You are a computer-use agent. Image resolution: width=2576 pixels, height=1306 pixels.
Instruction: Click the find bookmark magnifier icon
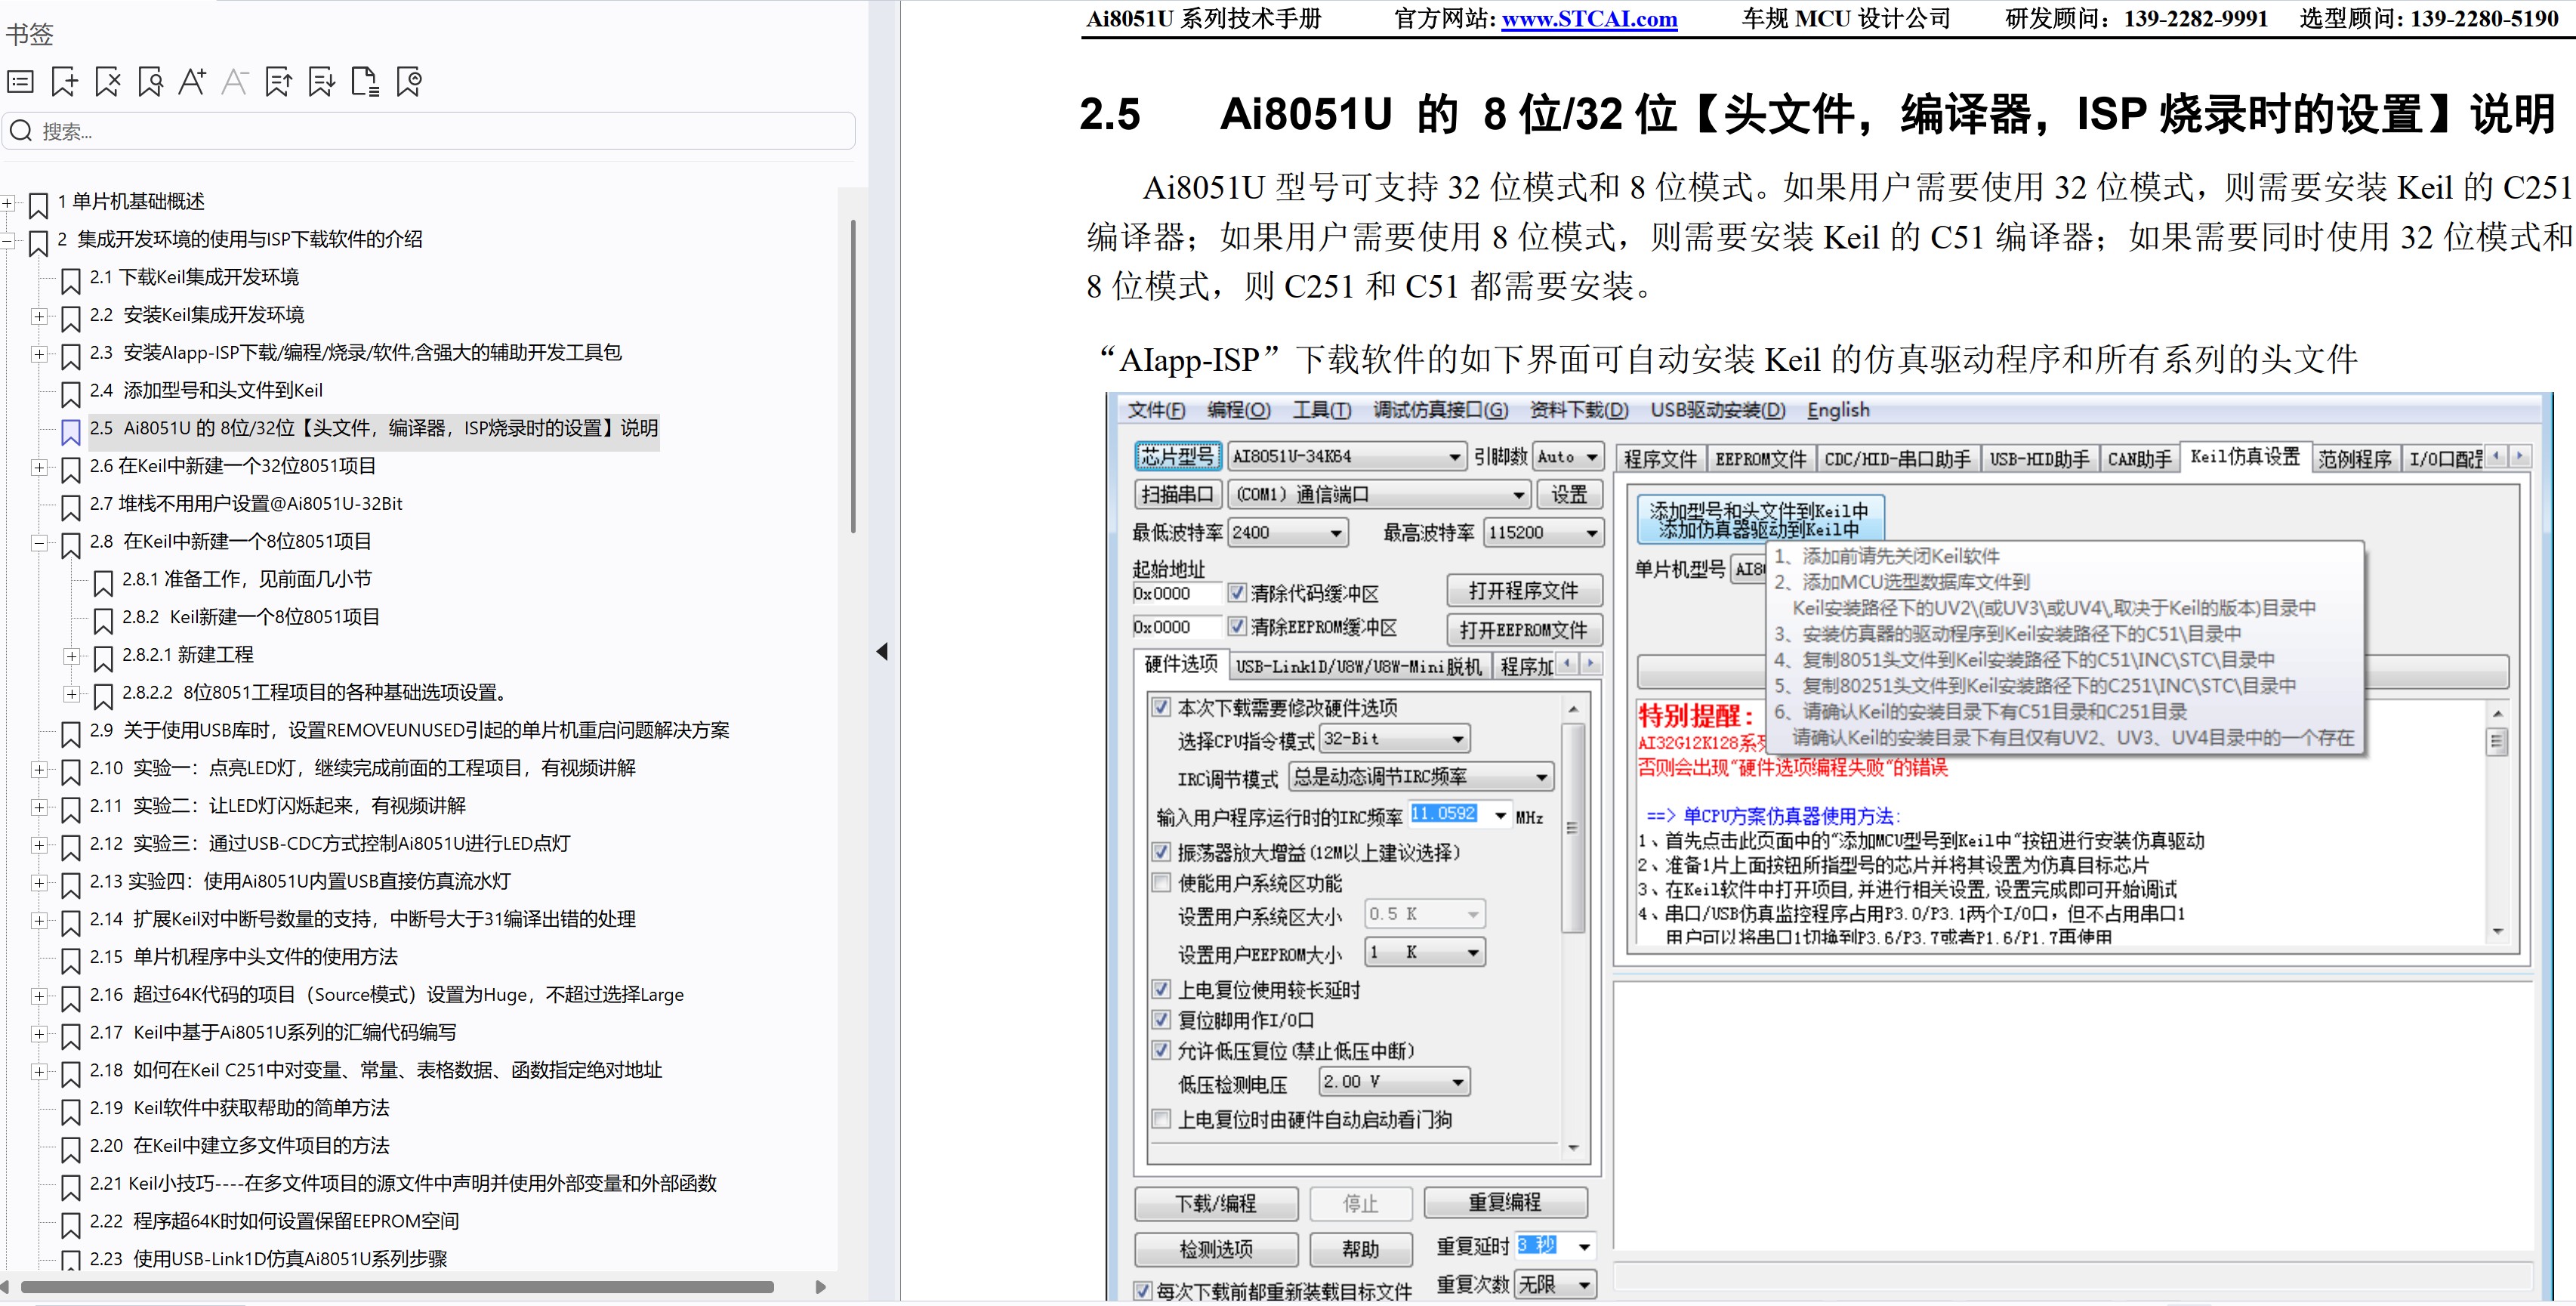point(150,82)
